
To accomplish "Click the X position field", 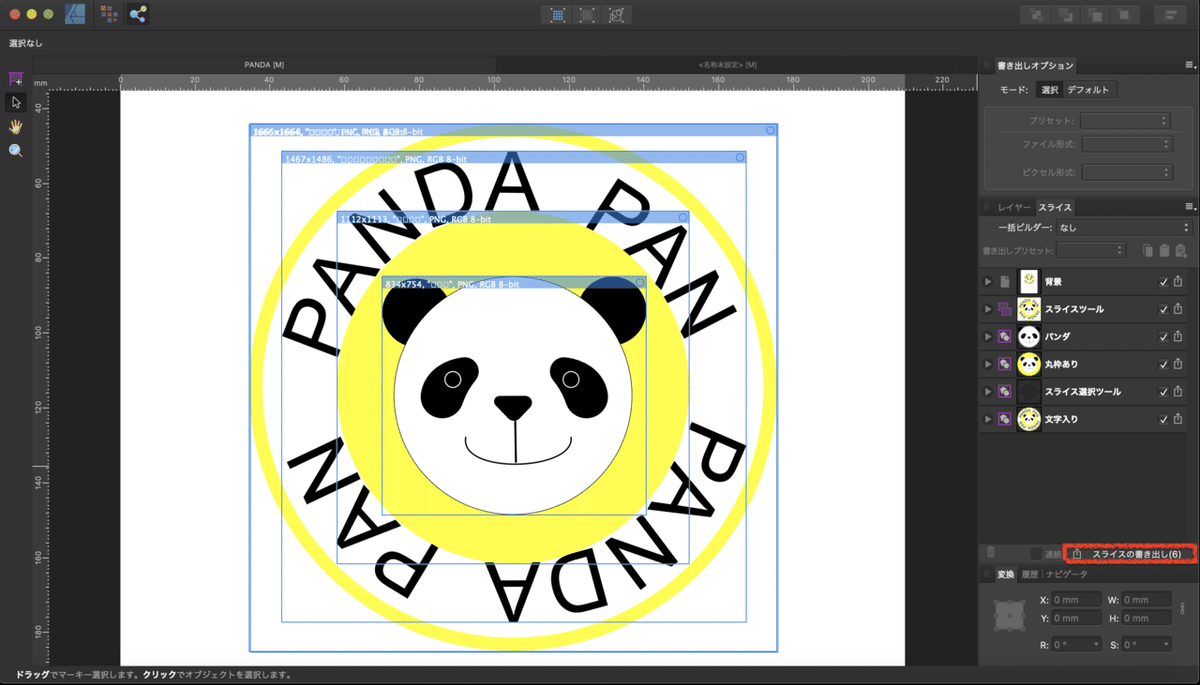I will point(1077,600).
